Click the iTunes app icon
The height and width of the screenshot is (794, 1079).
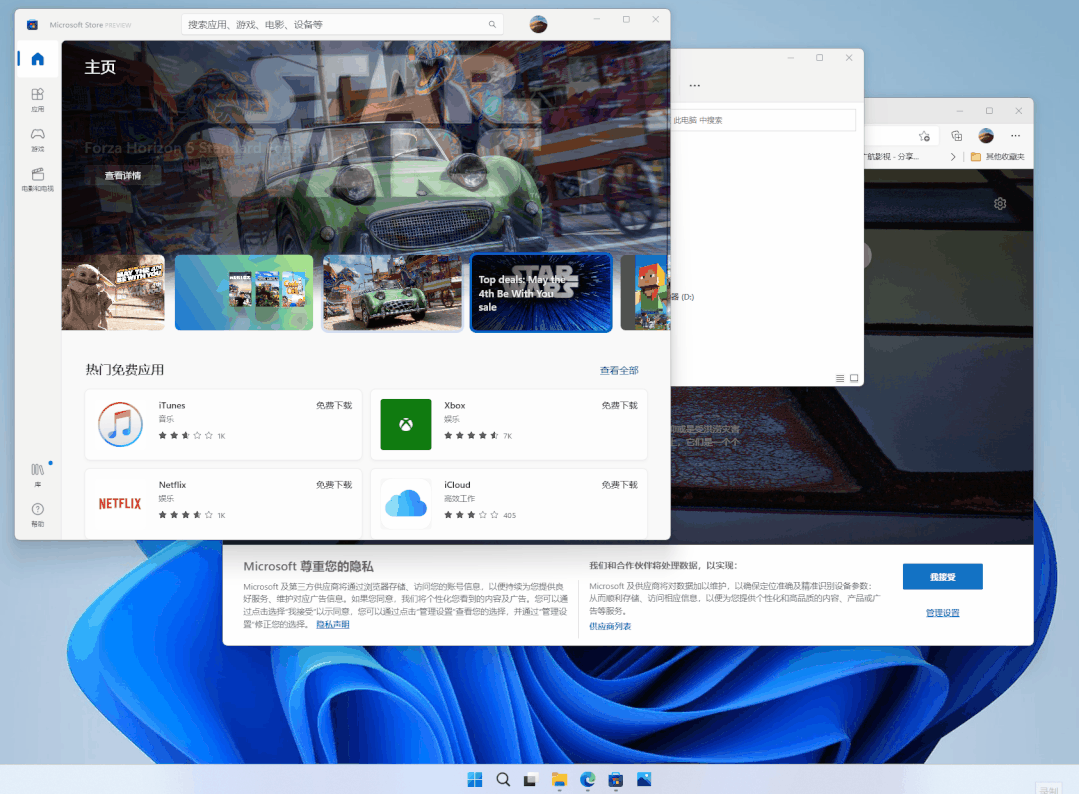pos(120,425)
